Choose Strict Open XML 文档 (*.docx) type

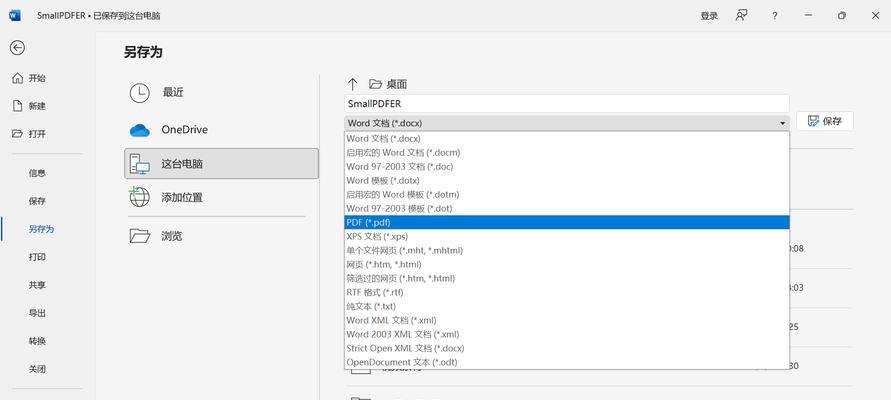(x=567, y=348)
